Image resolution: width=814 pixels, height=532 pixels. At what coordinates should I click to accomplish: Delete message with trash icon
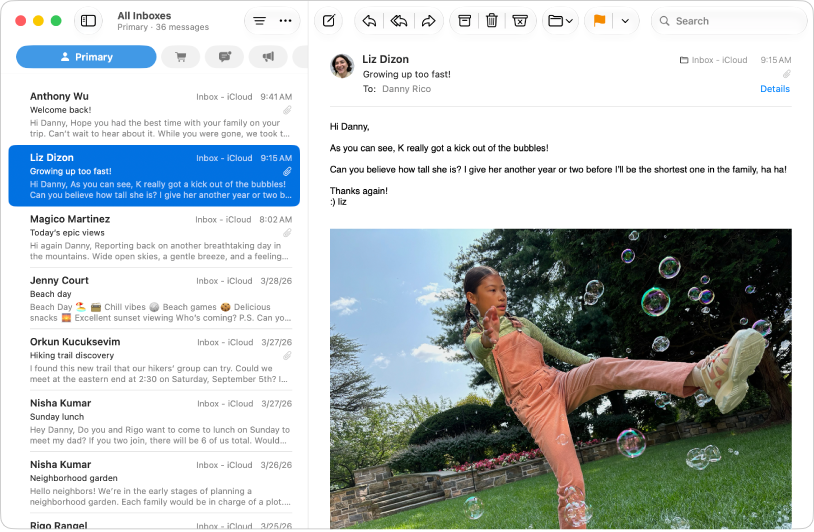pyautogui.click(x=492, y=21)
